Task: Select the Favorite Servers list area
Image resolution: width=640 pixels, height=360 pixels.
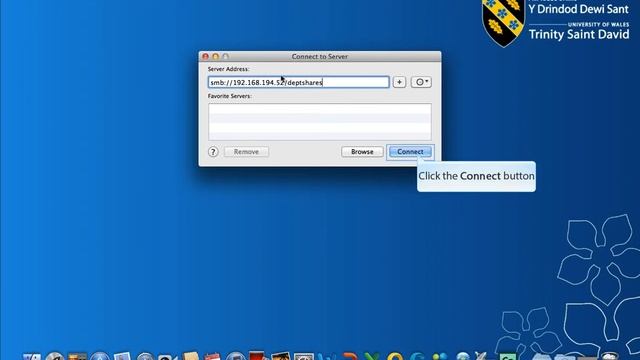Action: coord(320,122)
